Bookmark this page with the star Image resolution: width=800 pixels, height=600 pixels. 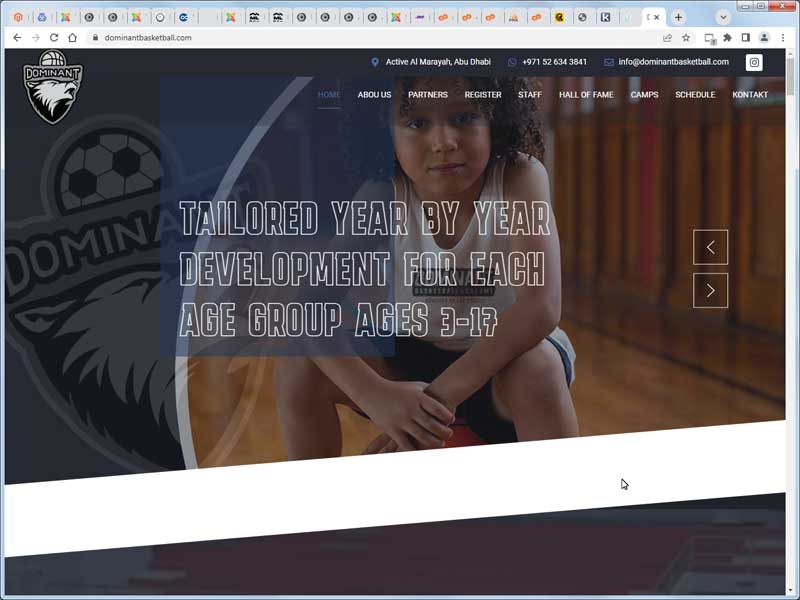pos(686,37)
